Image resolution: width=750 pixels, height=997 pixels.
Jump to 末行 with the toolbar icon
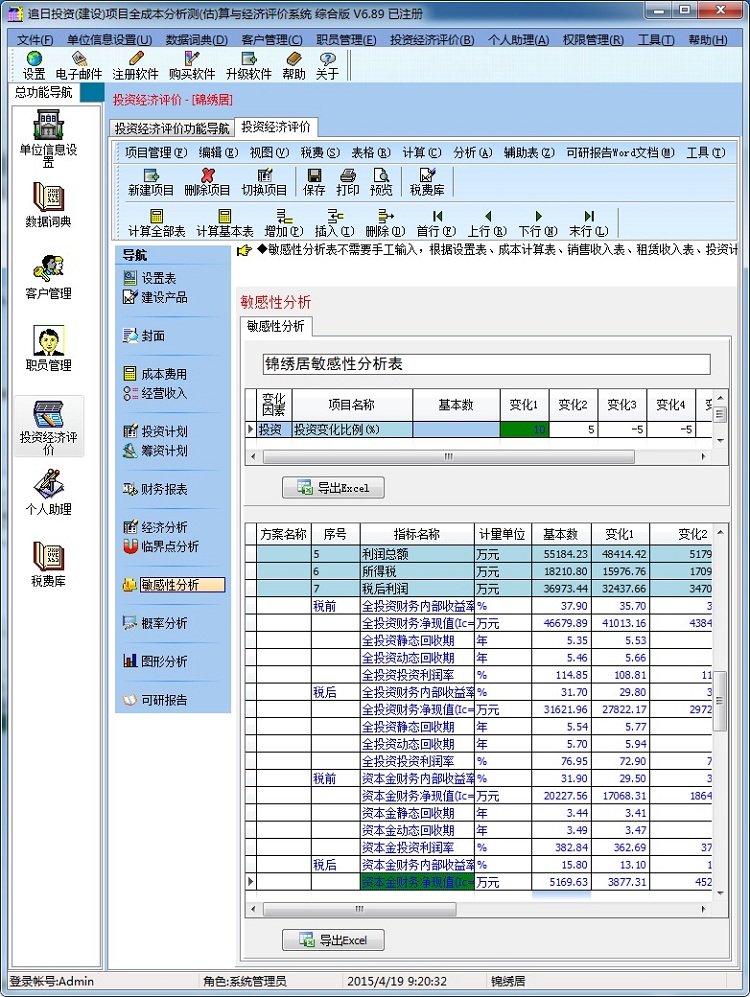(589, 223)
